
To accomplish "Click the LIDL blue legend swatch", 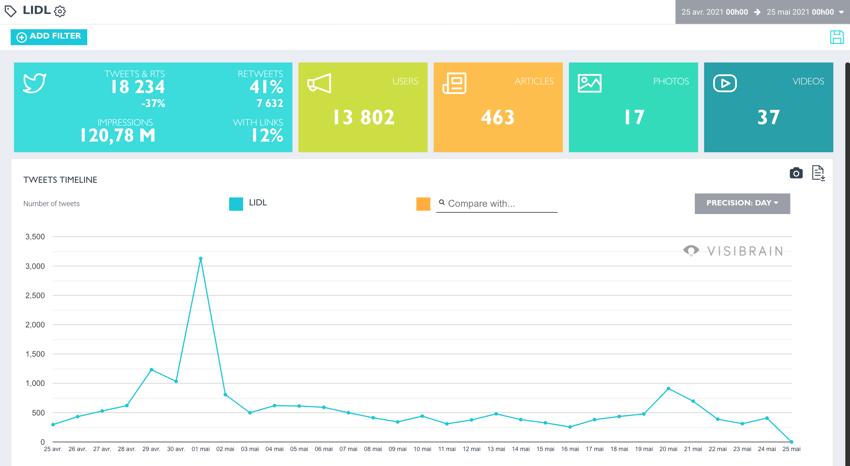I will click(236, 204).
